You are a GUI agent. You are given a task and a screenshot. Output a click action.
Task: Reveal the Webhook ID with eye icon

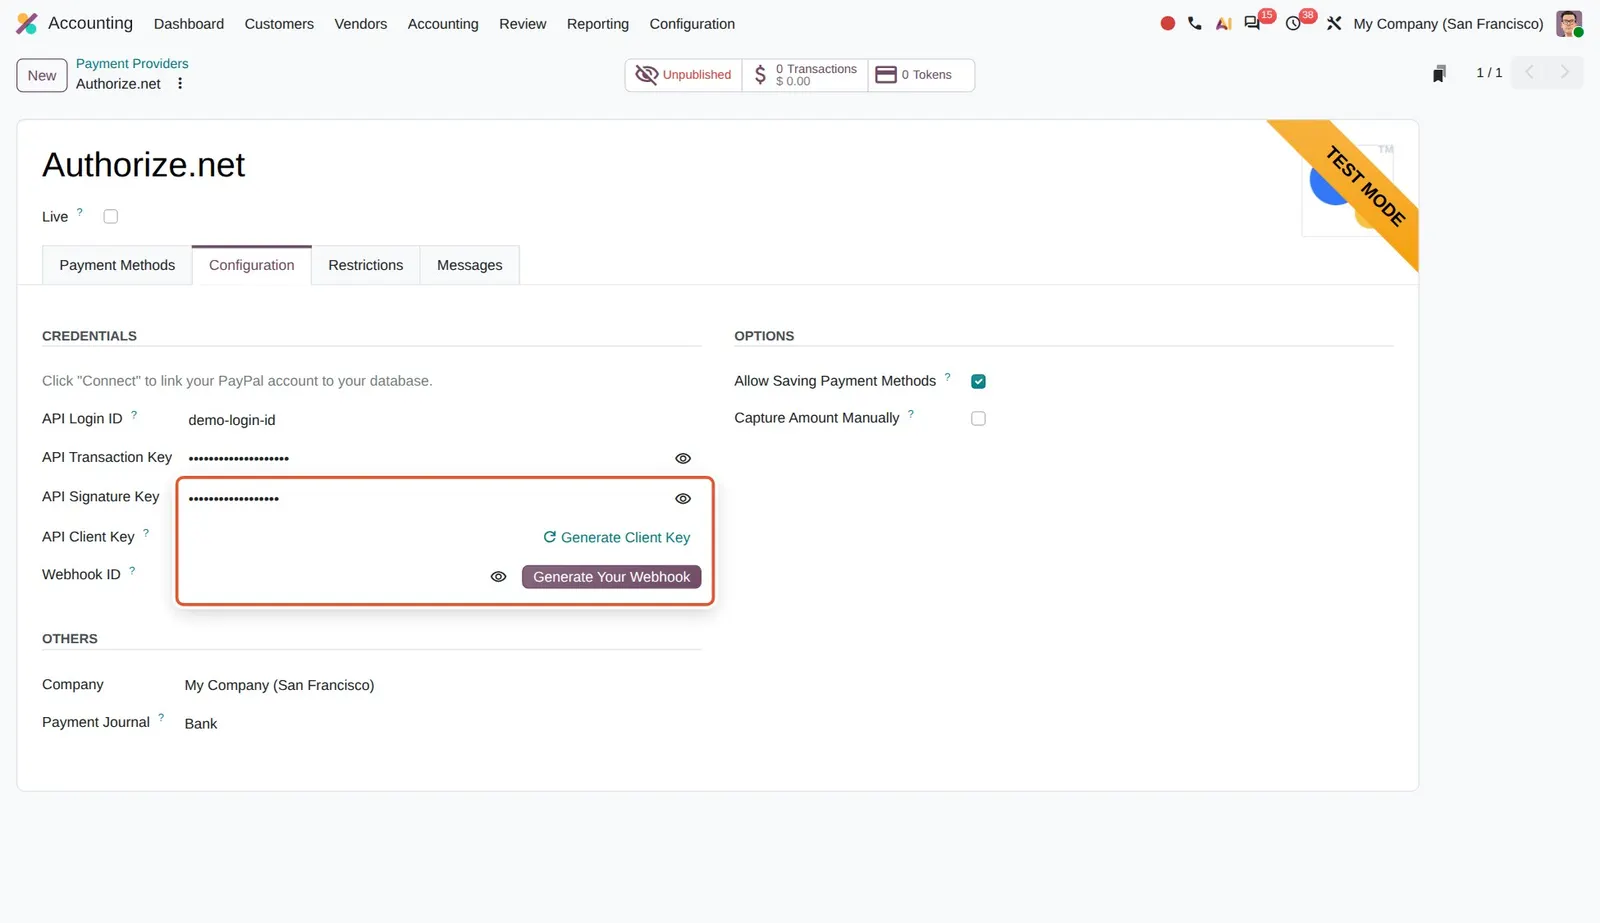(x=498, y=577)
